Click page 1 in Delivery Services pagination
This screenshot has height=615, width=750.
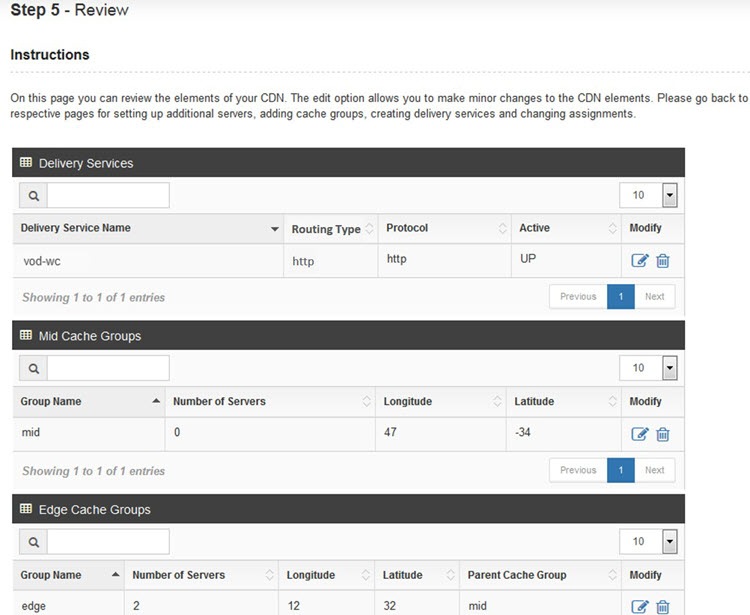pyautogui.click(x=621, y=297)
